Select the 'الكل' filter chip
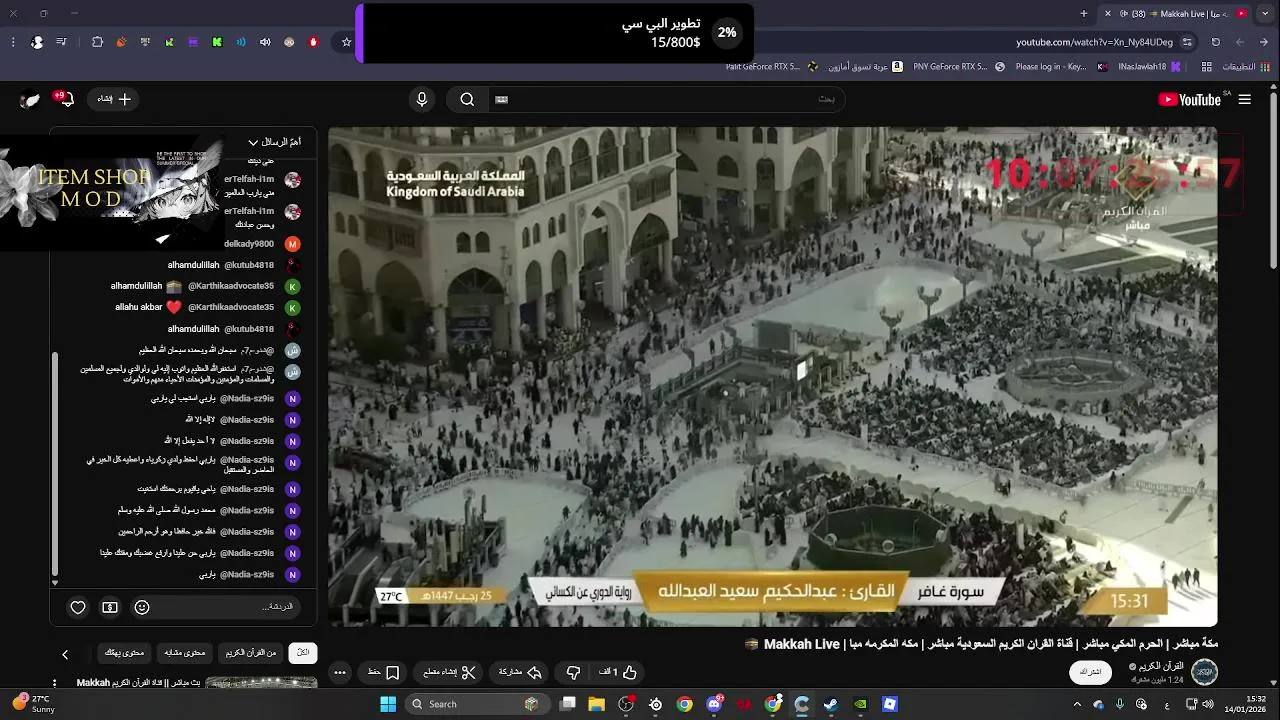Viewport: 1280px width, 720px height. click(x=303, y=653)
